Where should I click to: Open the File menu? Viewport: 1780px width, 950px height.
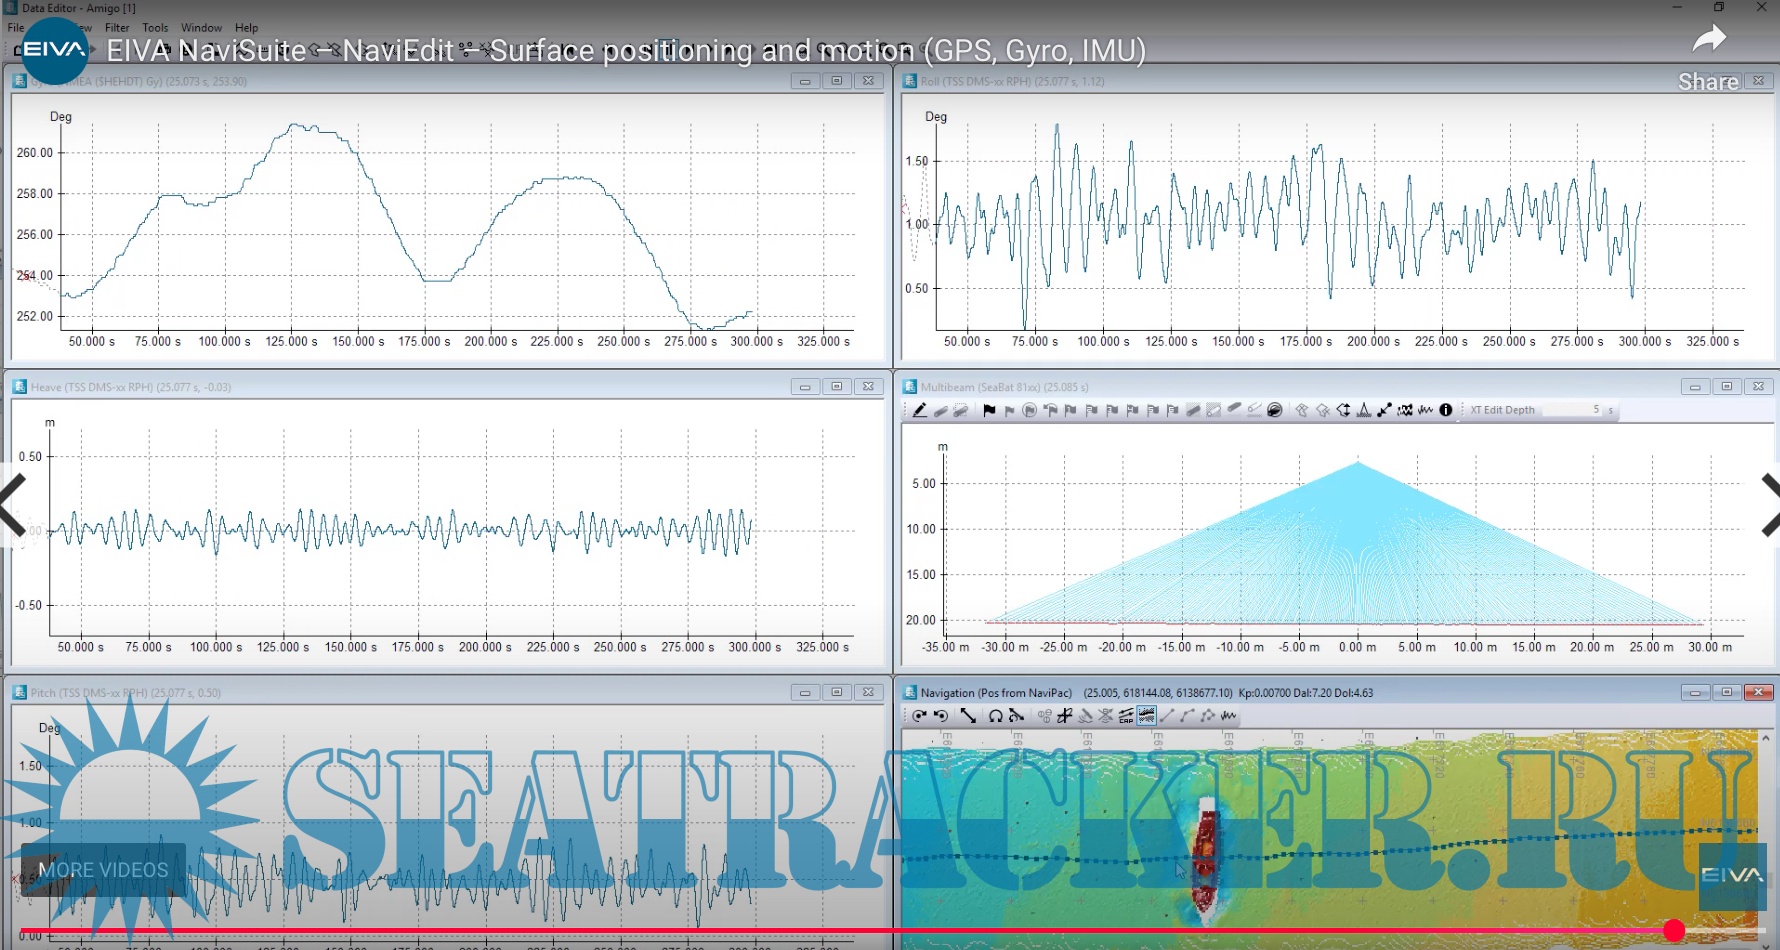click(x=16, y=28)
